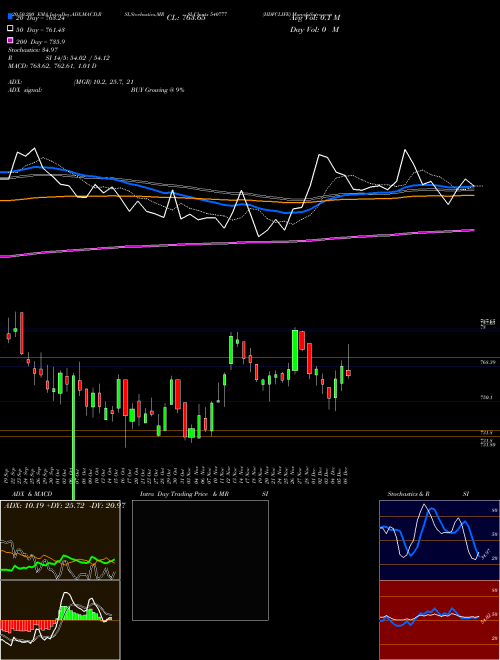Open the empty intraday trading price panel
The height and width of the screenshot is (660, 500).
click(x=200, y=560)
